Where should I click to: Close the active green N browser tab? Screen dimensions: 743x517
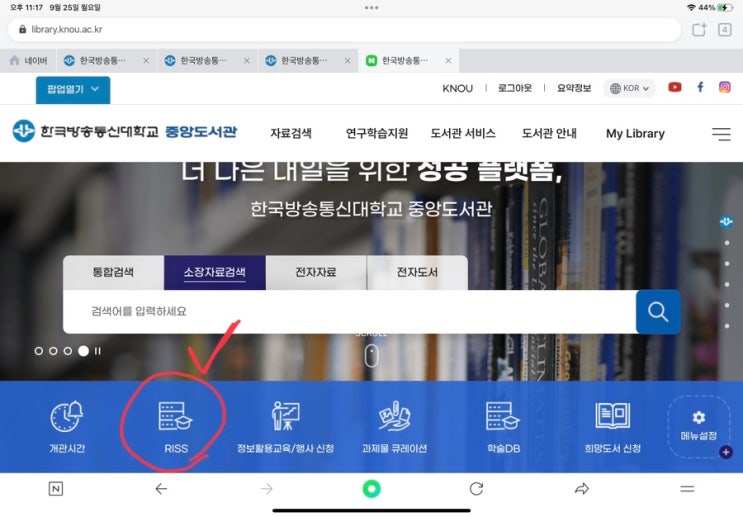[x=448, y=61]
